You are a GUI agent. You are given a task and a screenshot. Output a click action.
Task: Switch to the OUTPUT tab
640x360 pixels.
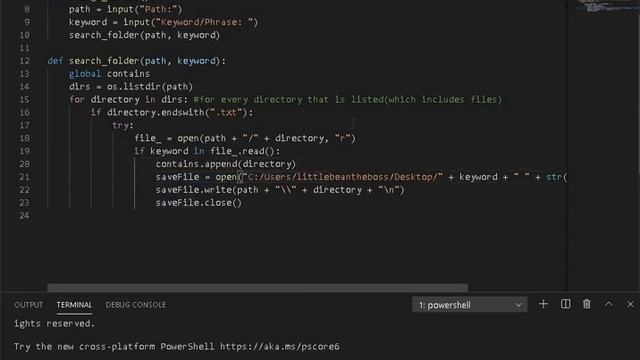[29, 305]
